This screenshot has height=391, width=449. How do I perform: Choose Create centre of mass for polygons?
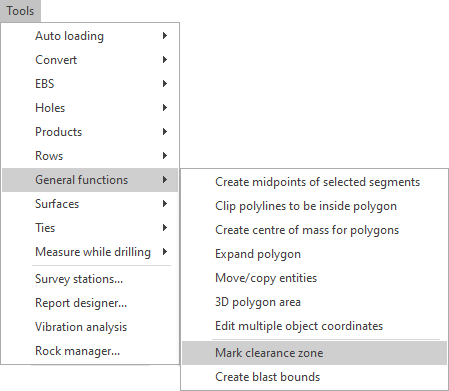click(x=314, y=230)
